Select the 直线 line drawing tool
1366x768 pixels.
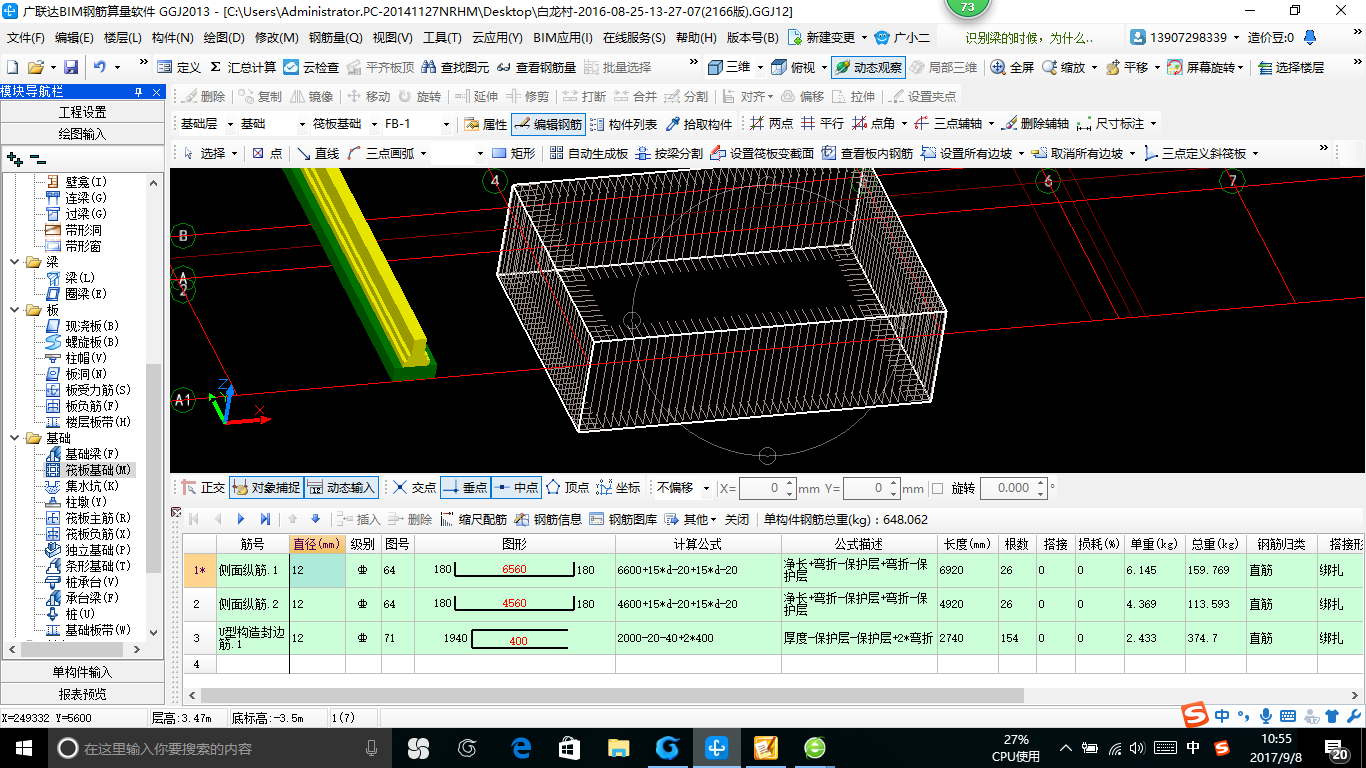tap(317, 153)
